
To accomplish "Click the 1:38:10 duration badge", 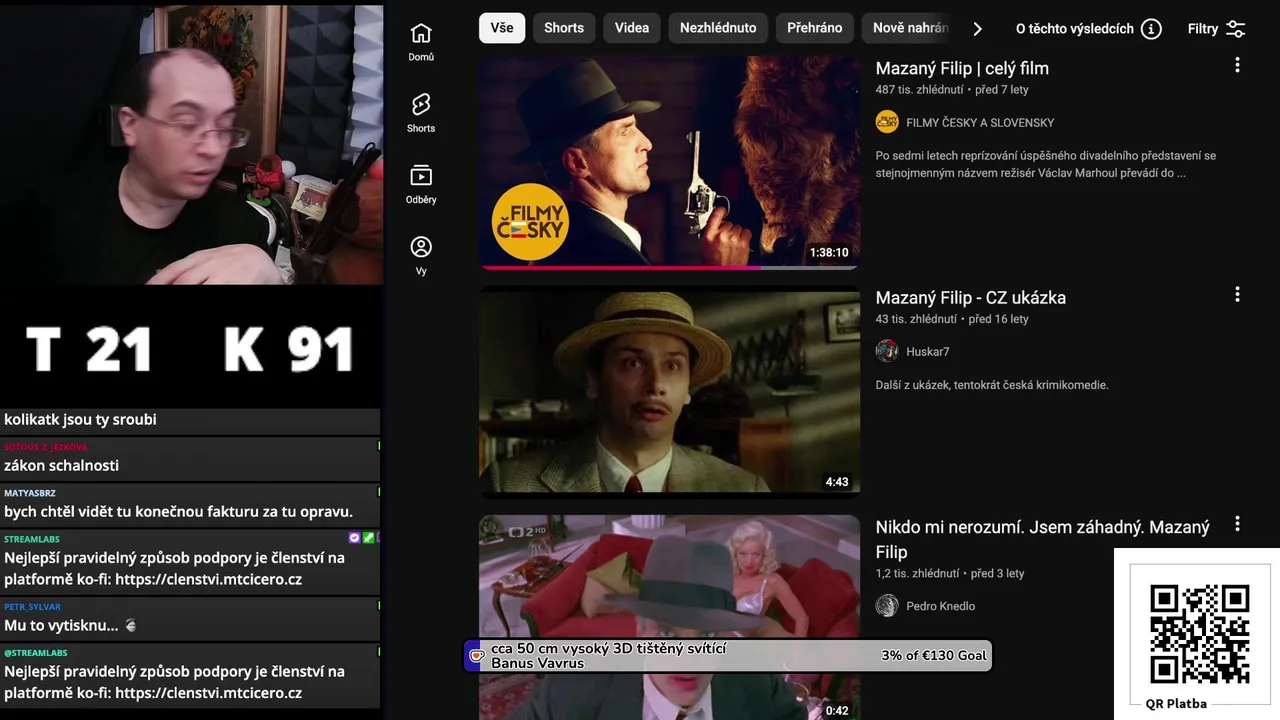I will pyautogui.click(x=829, y=253).
